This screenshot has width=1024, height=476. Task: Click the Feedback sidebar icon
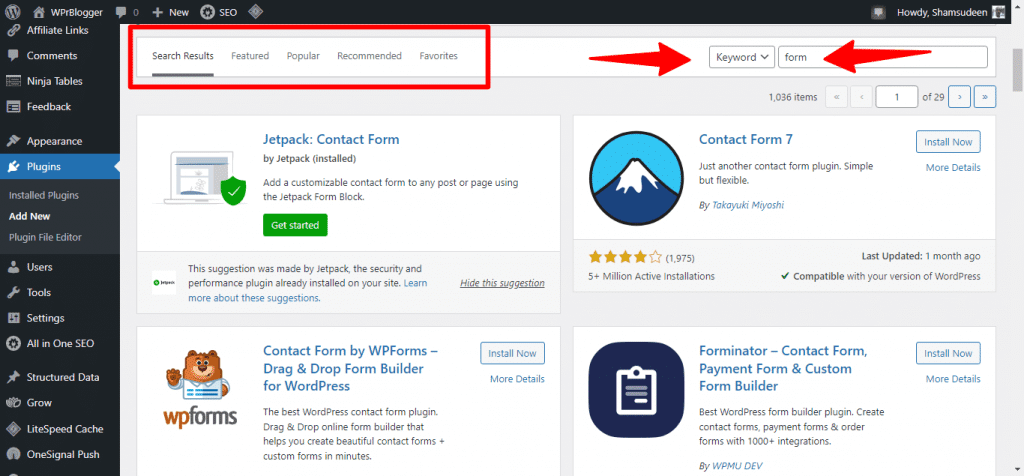12,106
